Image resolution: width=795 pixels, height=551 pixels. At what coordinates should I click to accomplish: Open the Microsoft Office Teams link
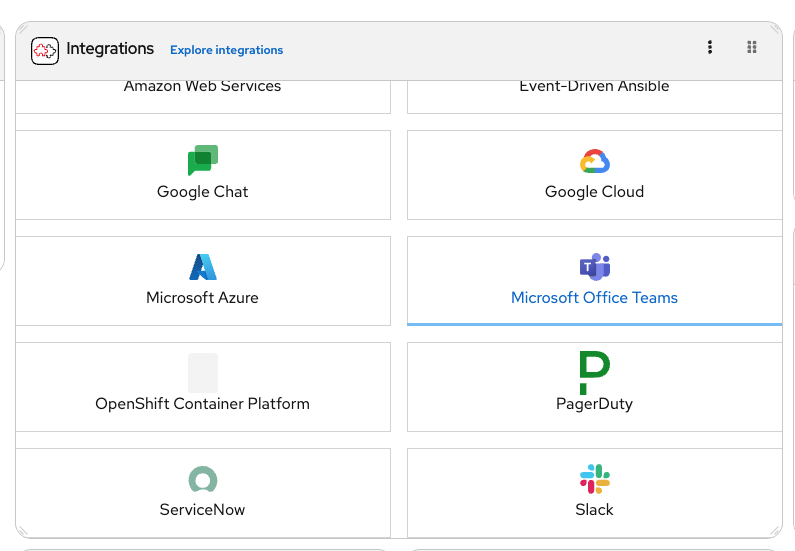[595, 298]
